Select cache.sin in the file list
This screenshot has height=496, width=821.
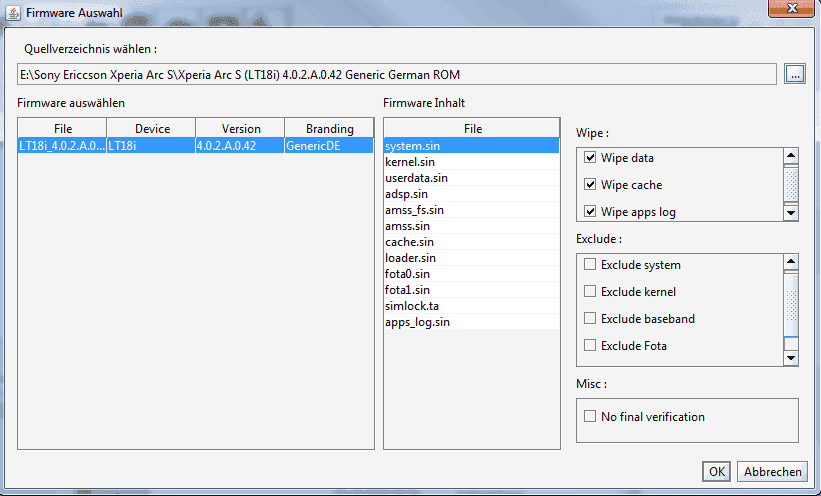pos(472,241)
